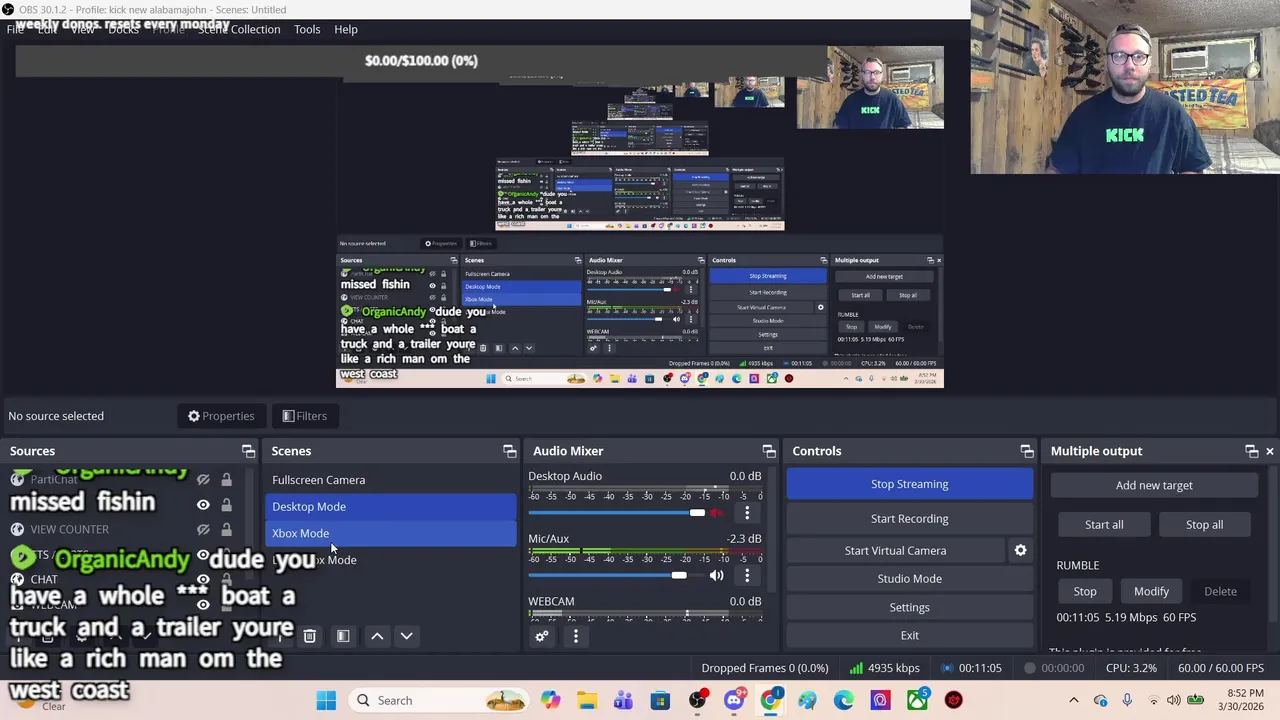This screenshot has width=1280, height=720.
Task: Hide the CHAT source
Action: [203, 579]
